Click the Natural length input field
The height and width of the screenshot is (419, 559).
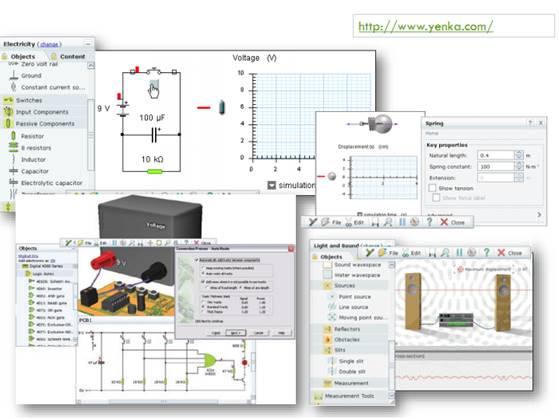coord(496,155)
